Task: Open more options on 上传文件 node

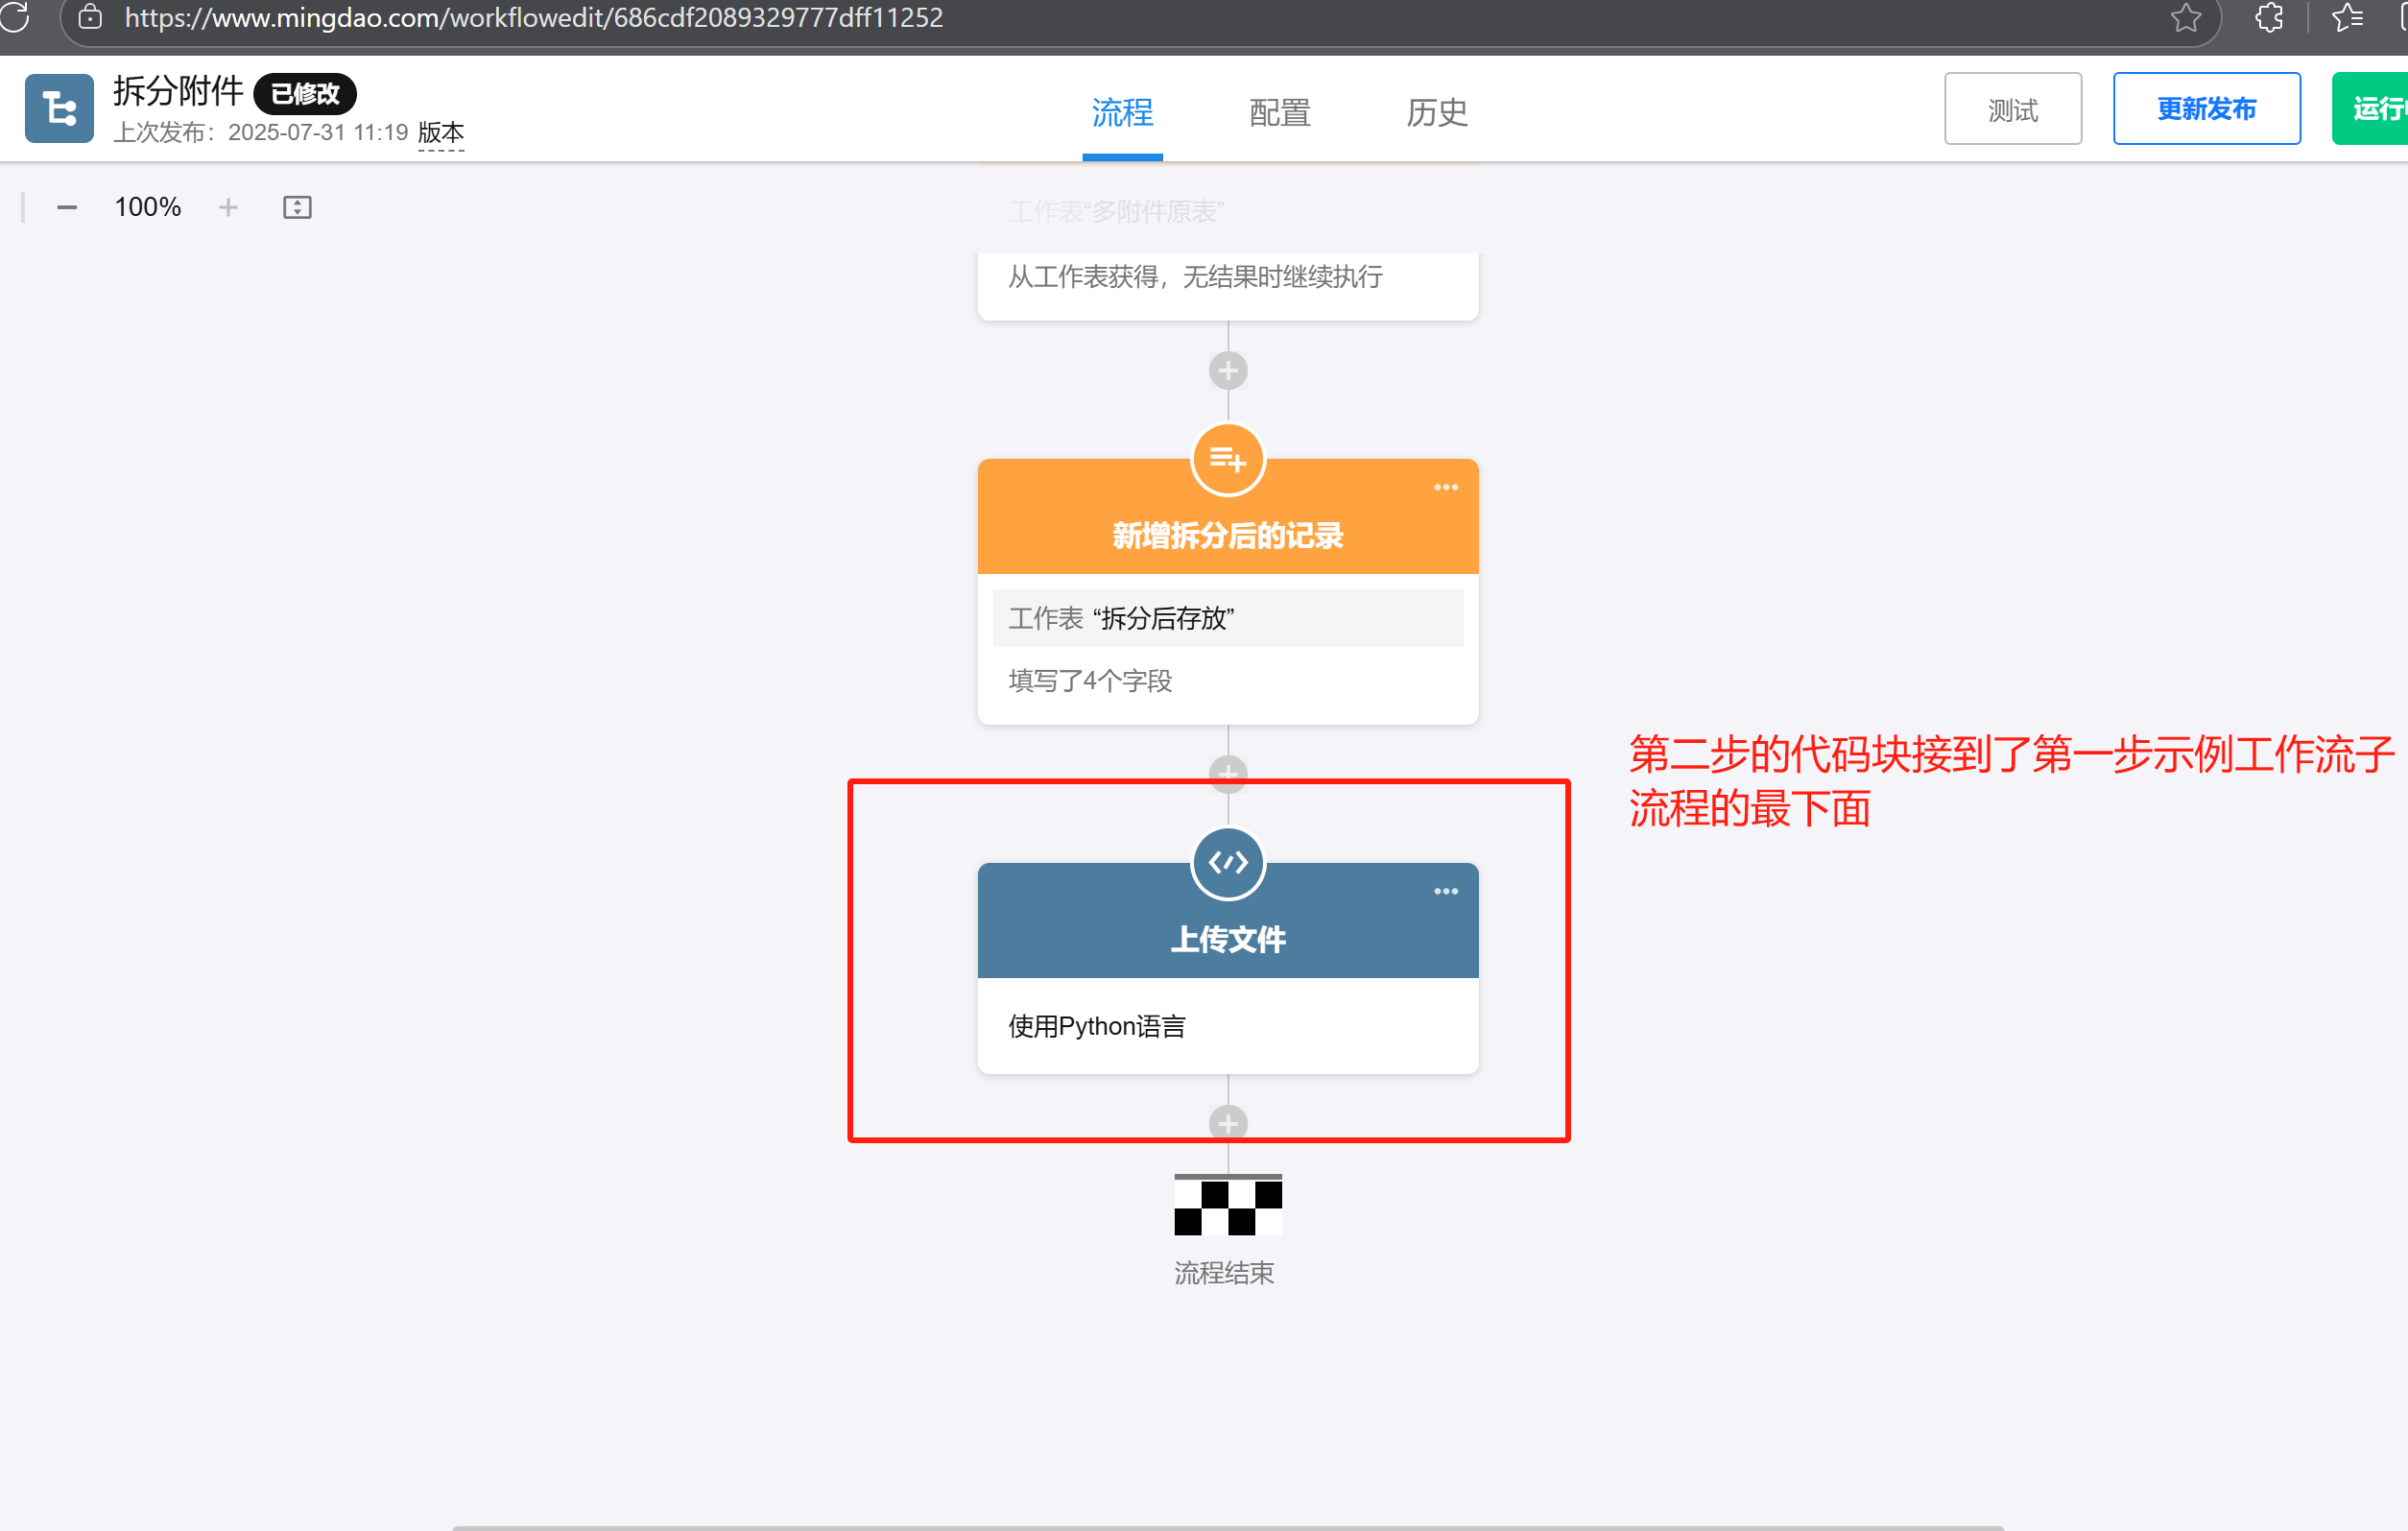Action: point(1445,891)
